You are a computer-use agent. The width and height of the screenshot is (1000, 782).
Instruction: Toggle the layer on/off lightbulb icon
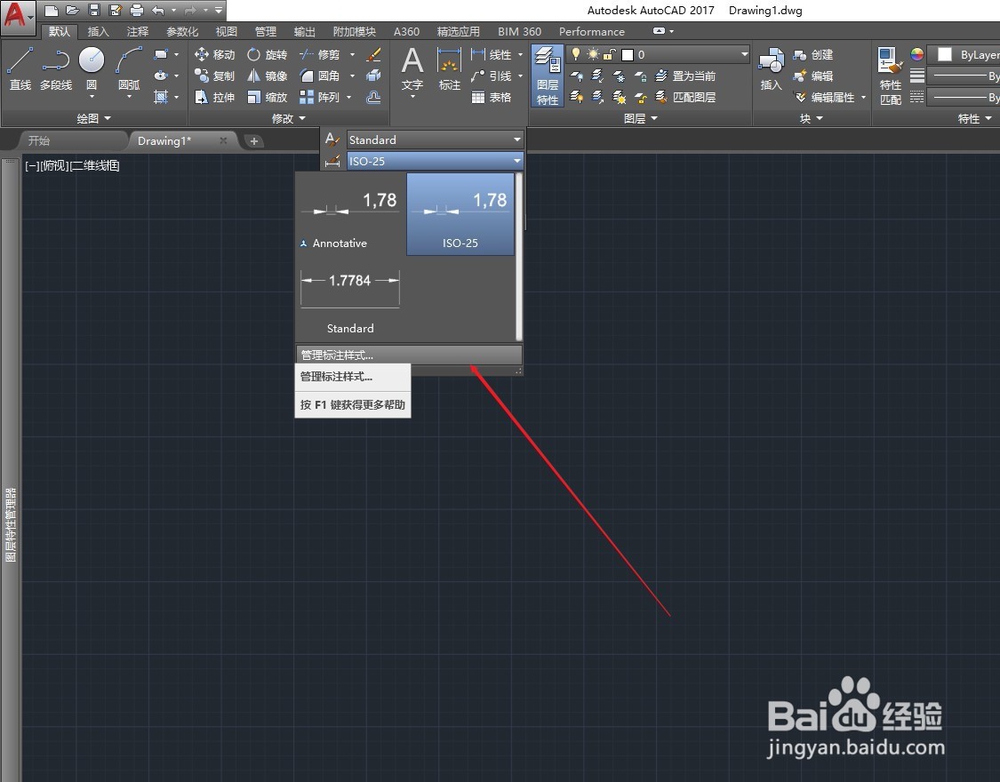click(x=576, y=54)
